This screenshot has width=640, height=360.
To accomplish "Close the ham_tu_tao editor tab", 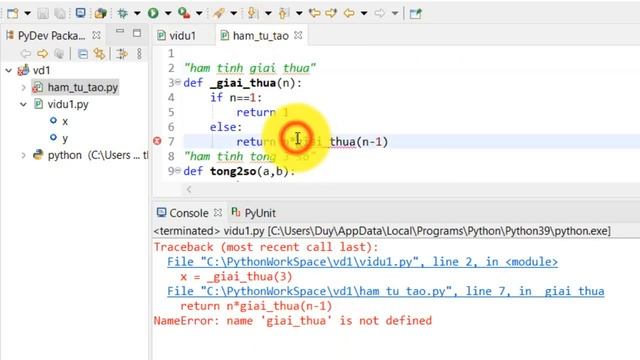I will click(x=298, y=35).
